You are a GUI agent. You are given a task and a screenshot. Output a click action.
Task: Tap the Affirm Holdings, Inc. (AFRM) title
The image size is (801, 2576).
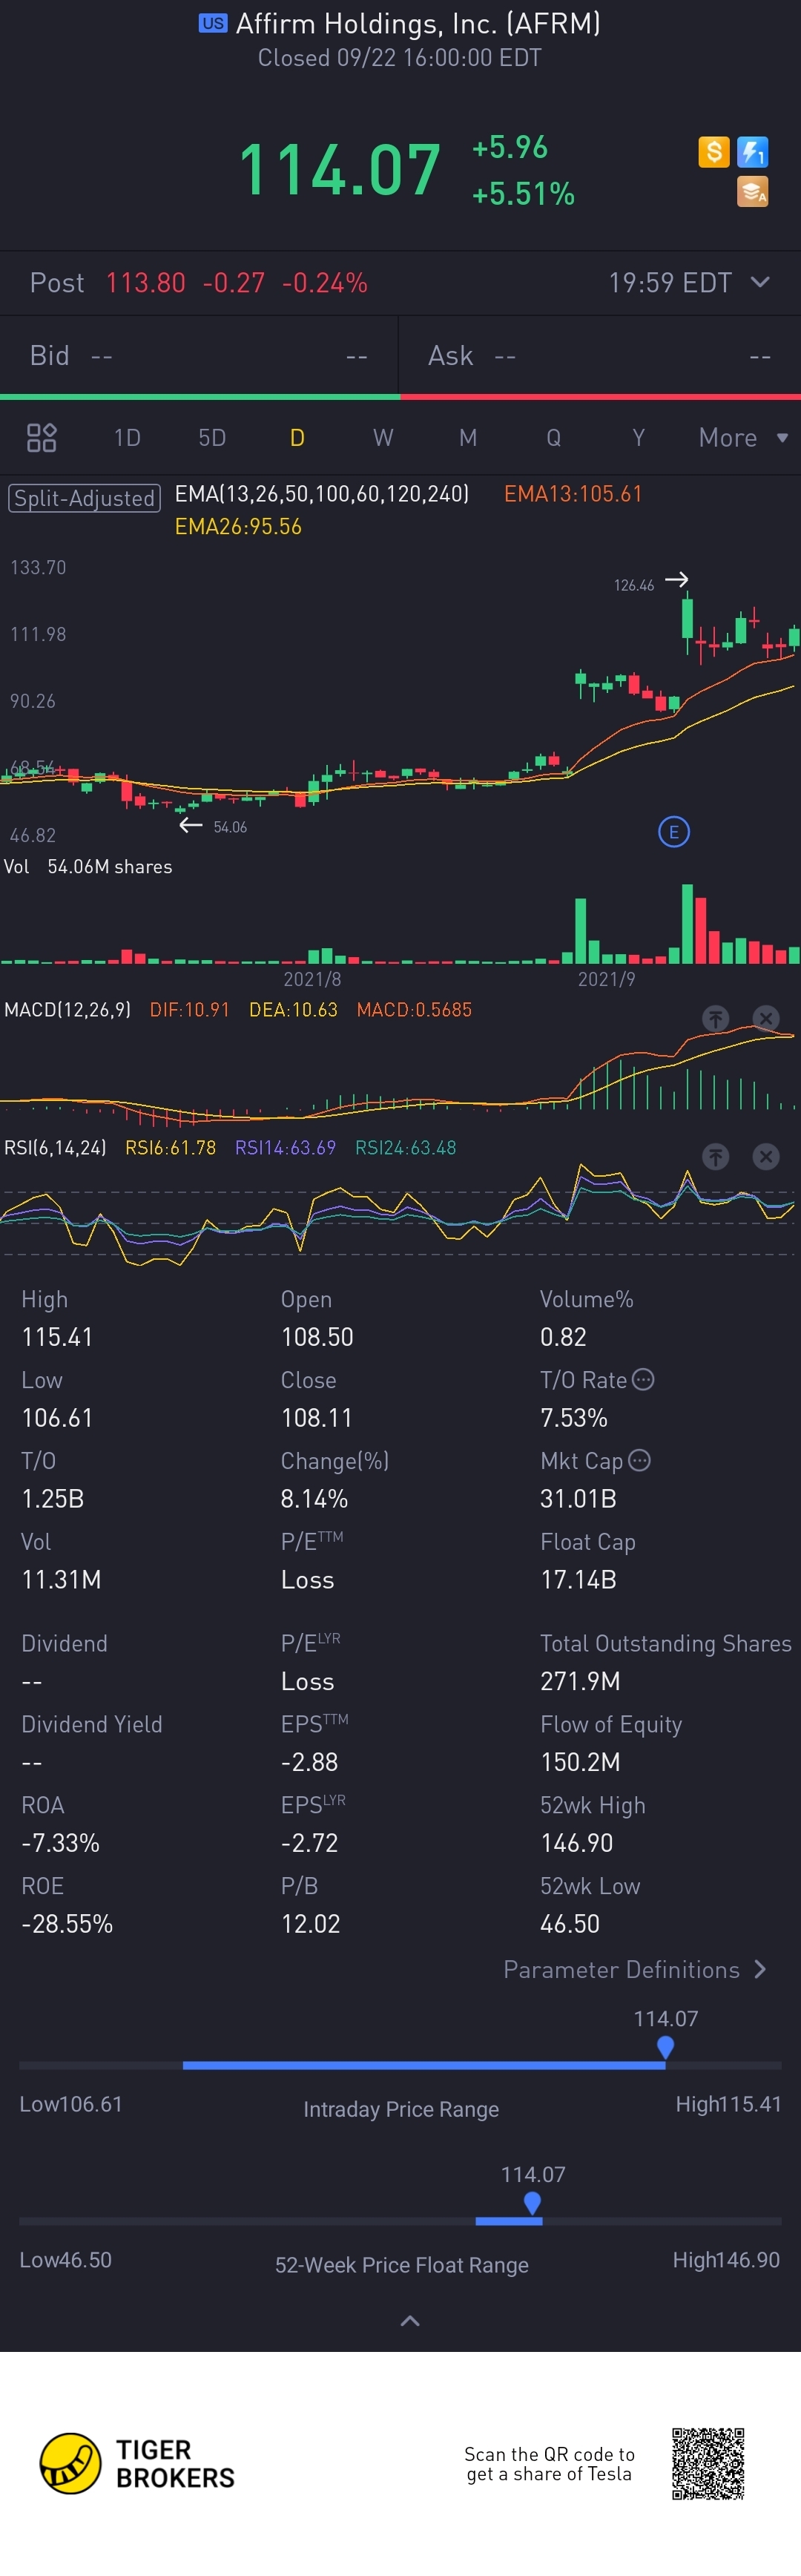coord(418,24)
